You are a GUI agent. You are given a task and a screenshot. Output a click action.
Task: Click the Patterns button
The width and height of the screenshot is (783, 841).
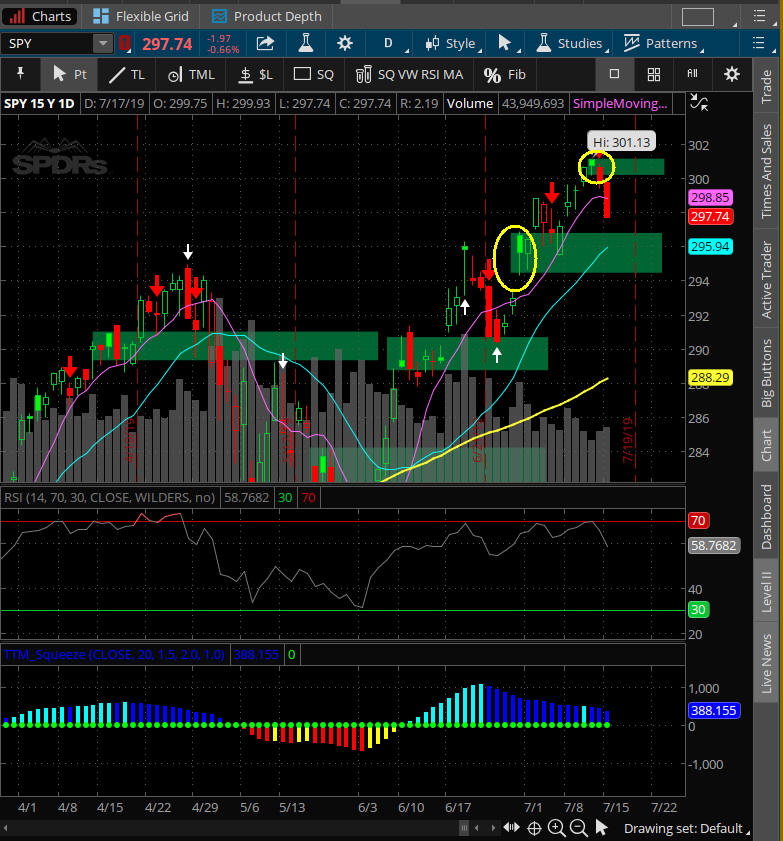pos(660,43)
